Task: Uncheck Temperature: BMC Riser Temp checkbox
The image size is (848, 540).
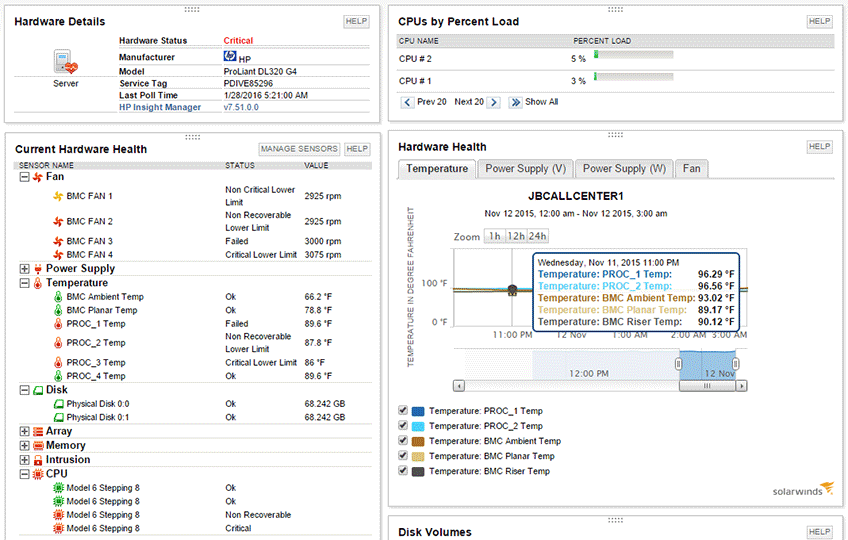Action: coord(403,471)
